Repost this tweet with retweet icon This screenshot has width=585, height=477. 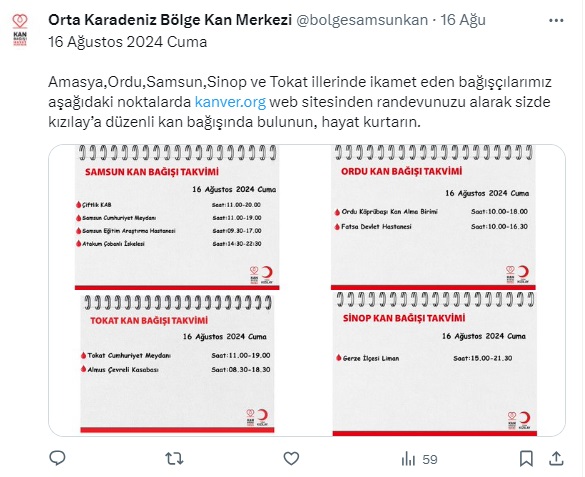click(x=174, y=459)
